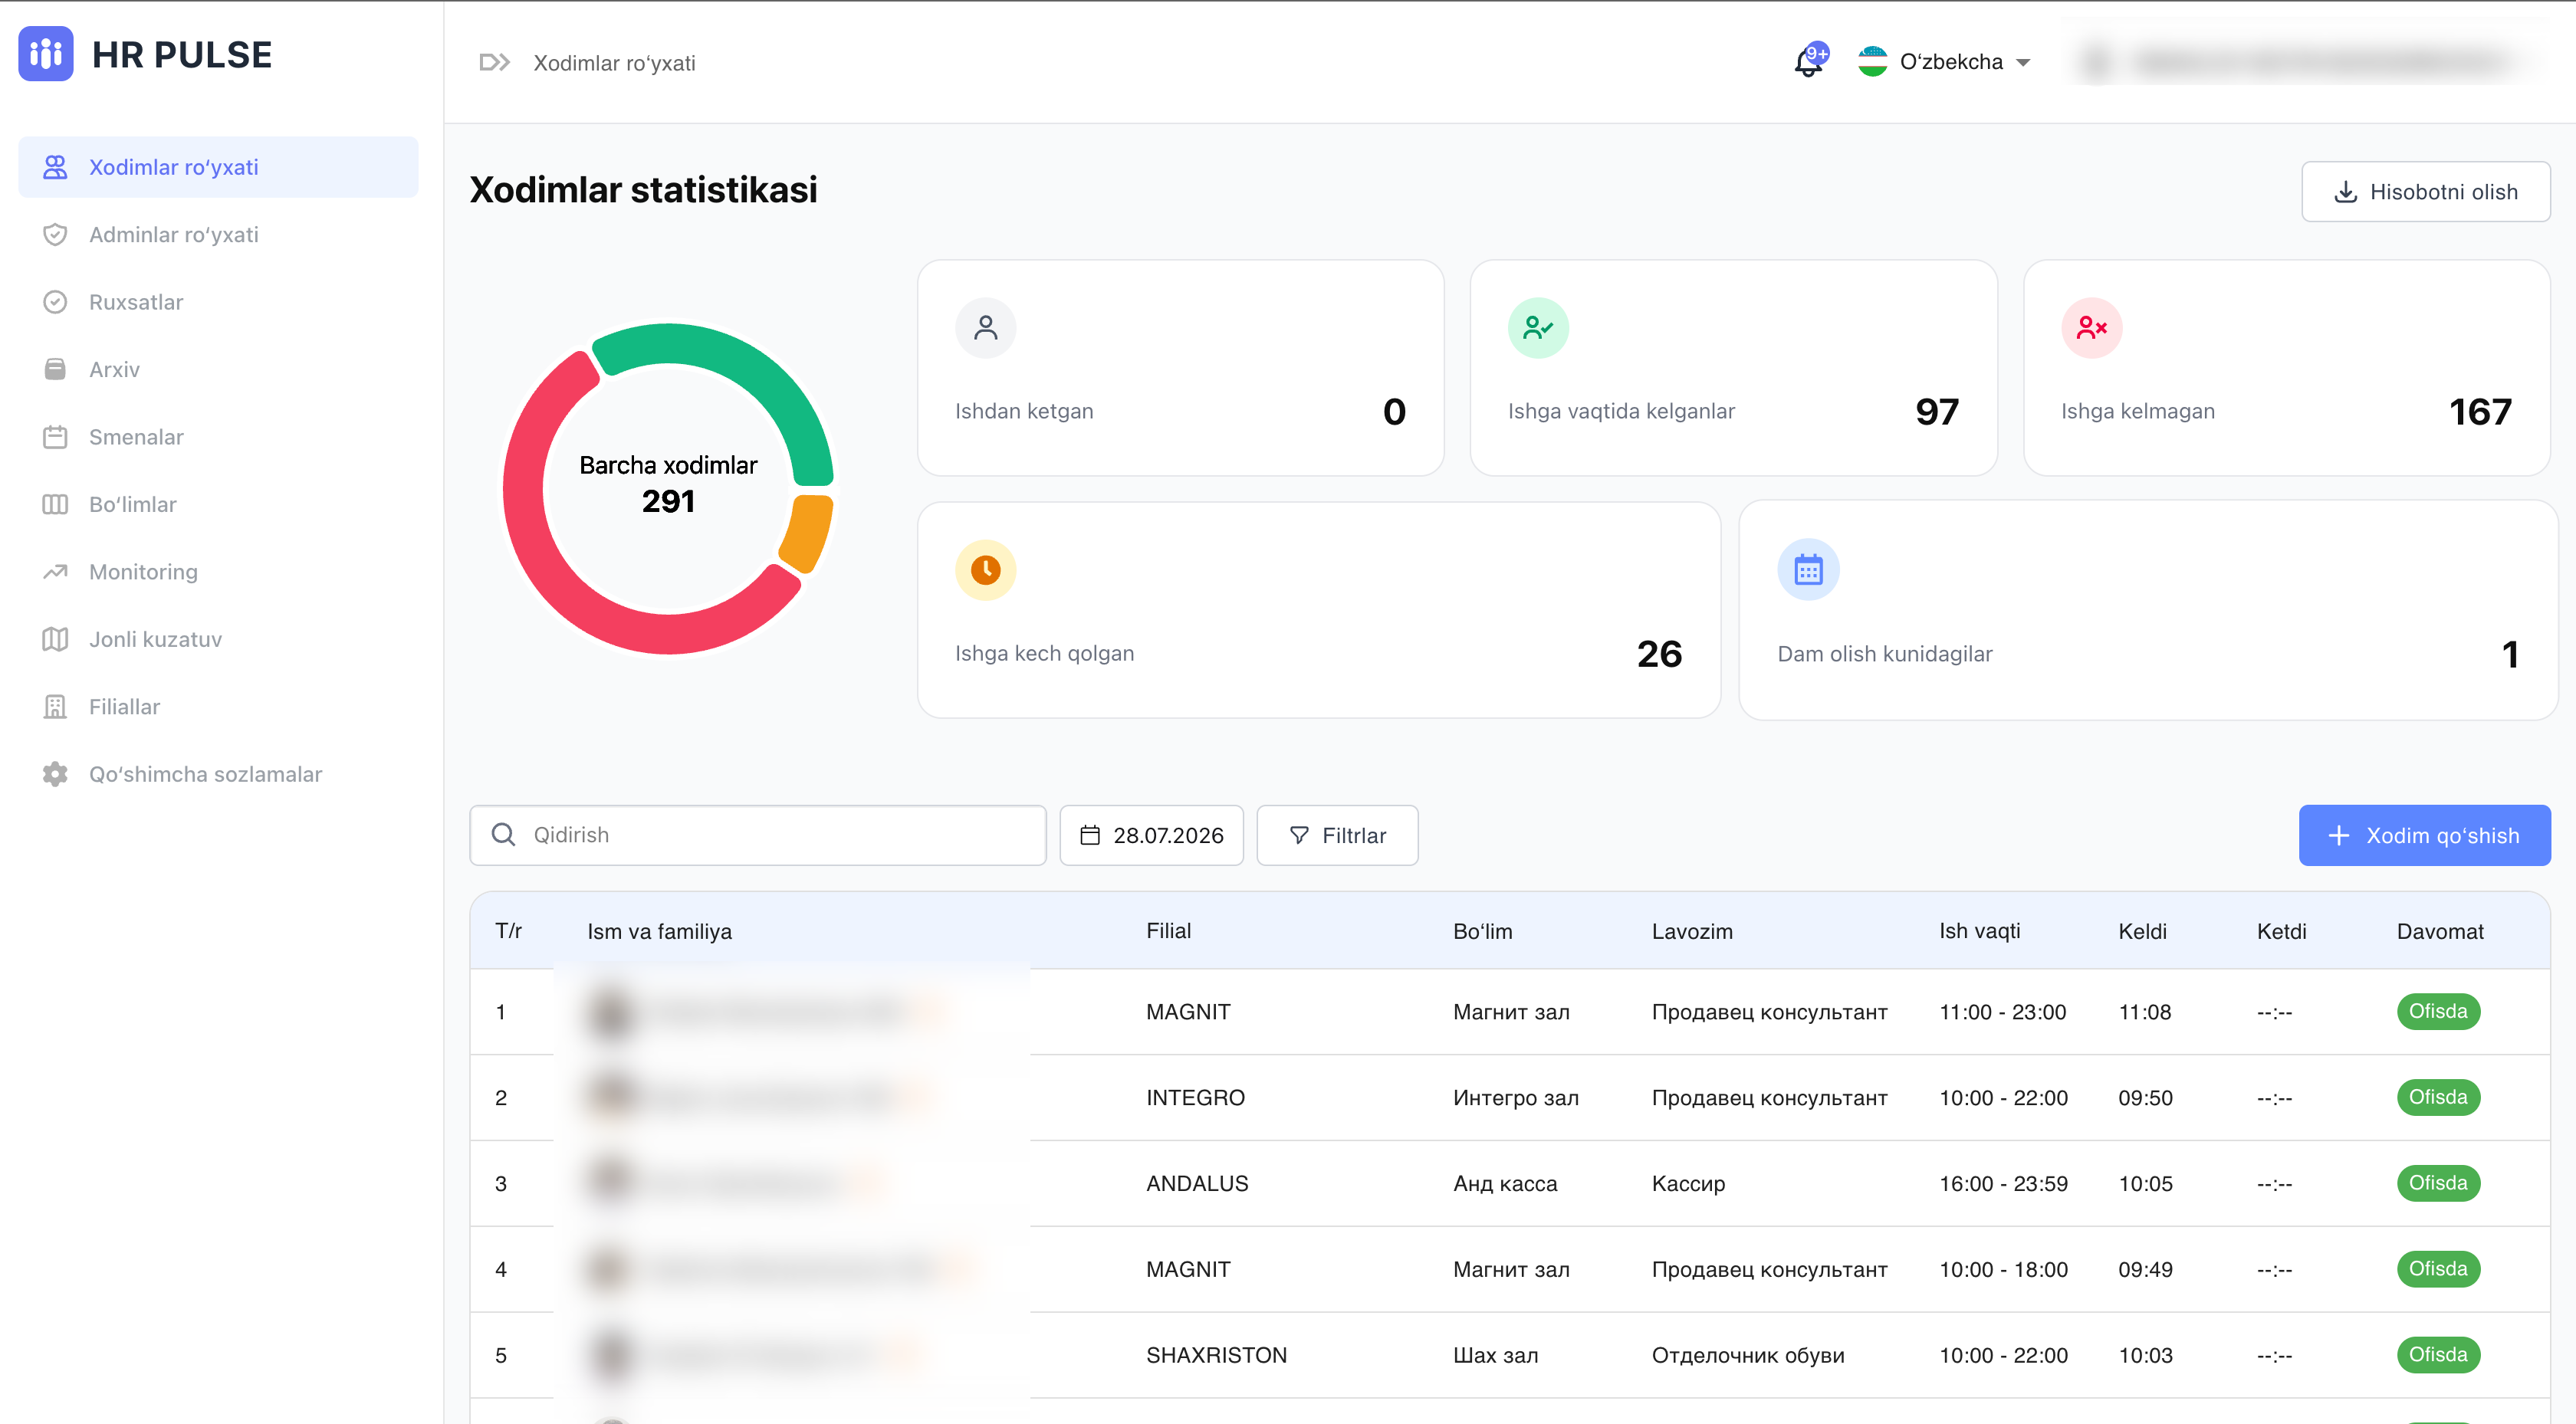Click the Отделочник обуви cell
This screenshot has width=2576, height=1424.
tap(1747, 1355)
